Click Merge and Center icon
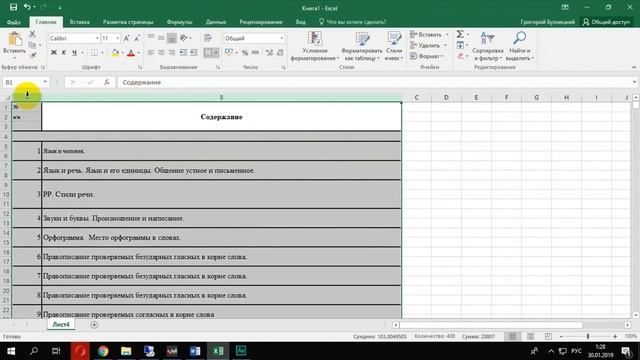This screenshot has width=640, height=360. [208, 52]
